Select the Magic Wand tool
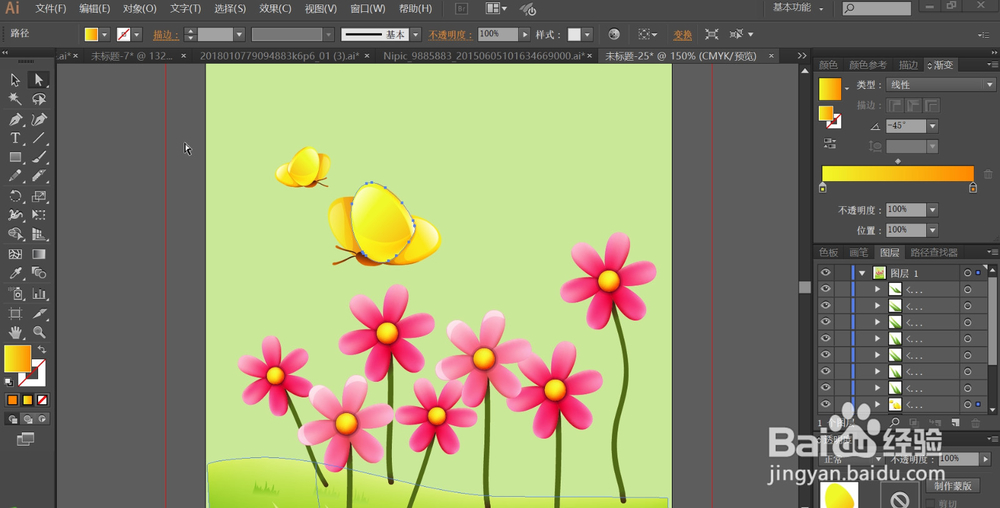 (x=16, y=99)
